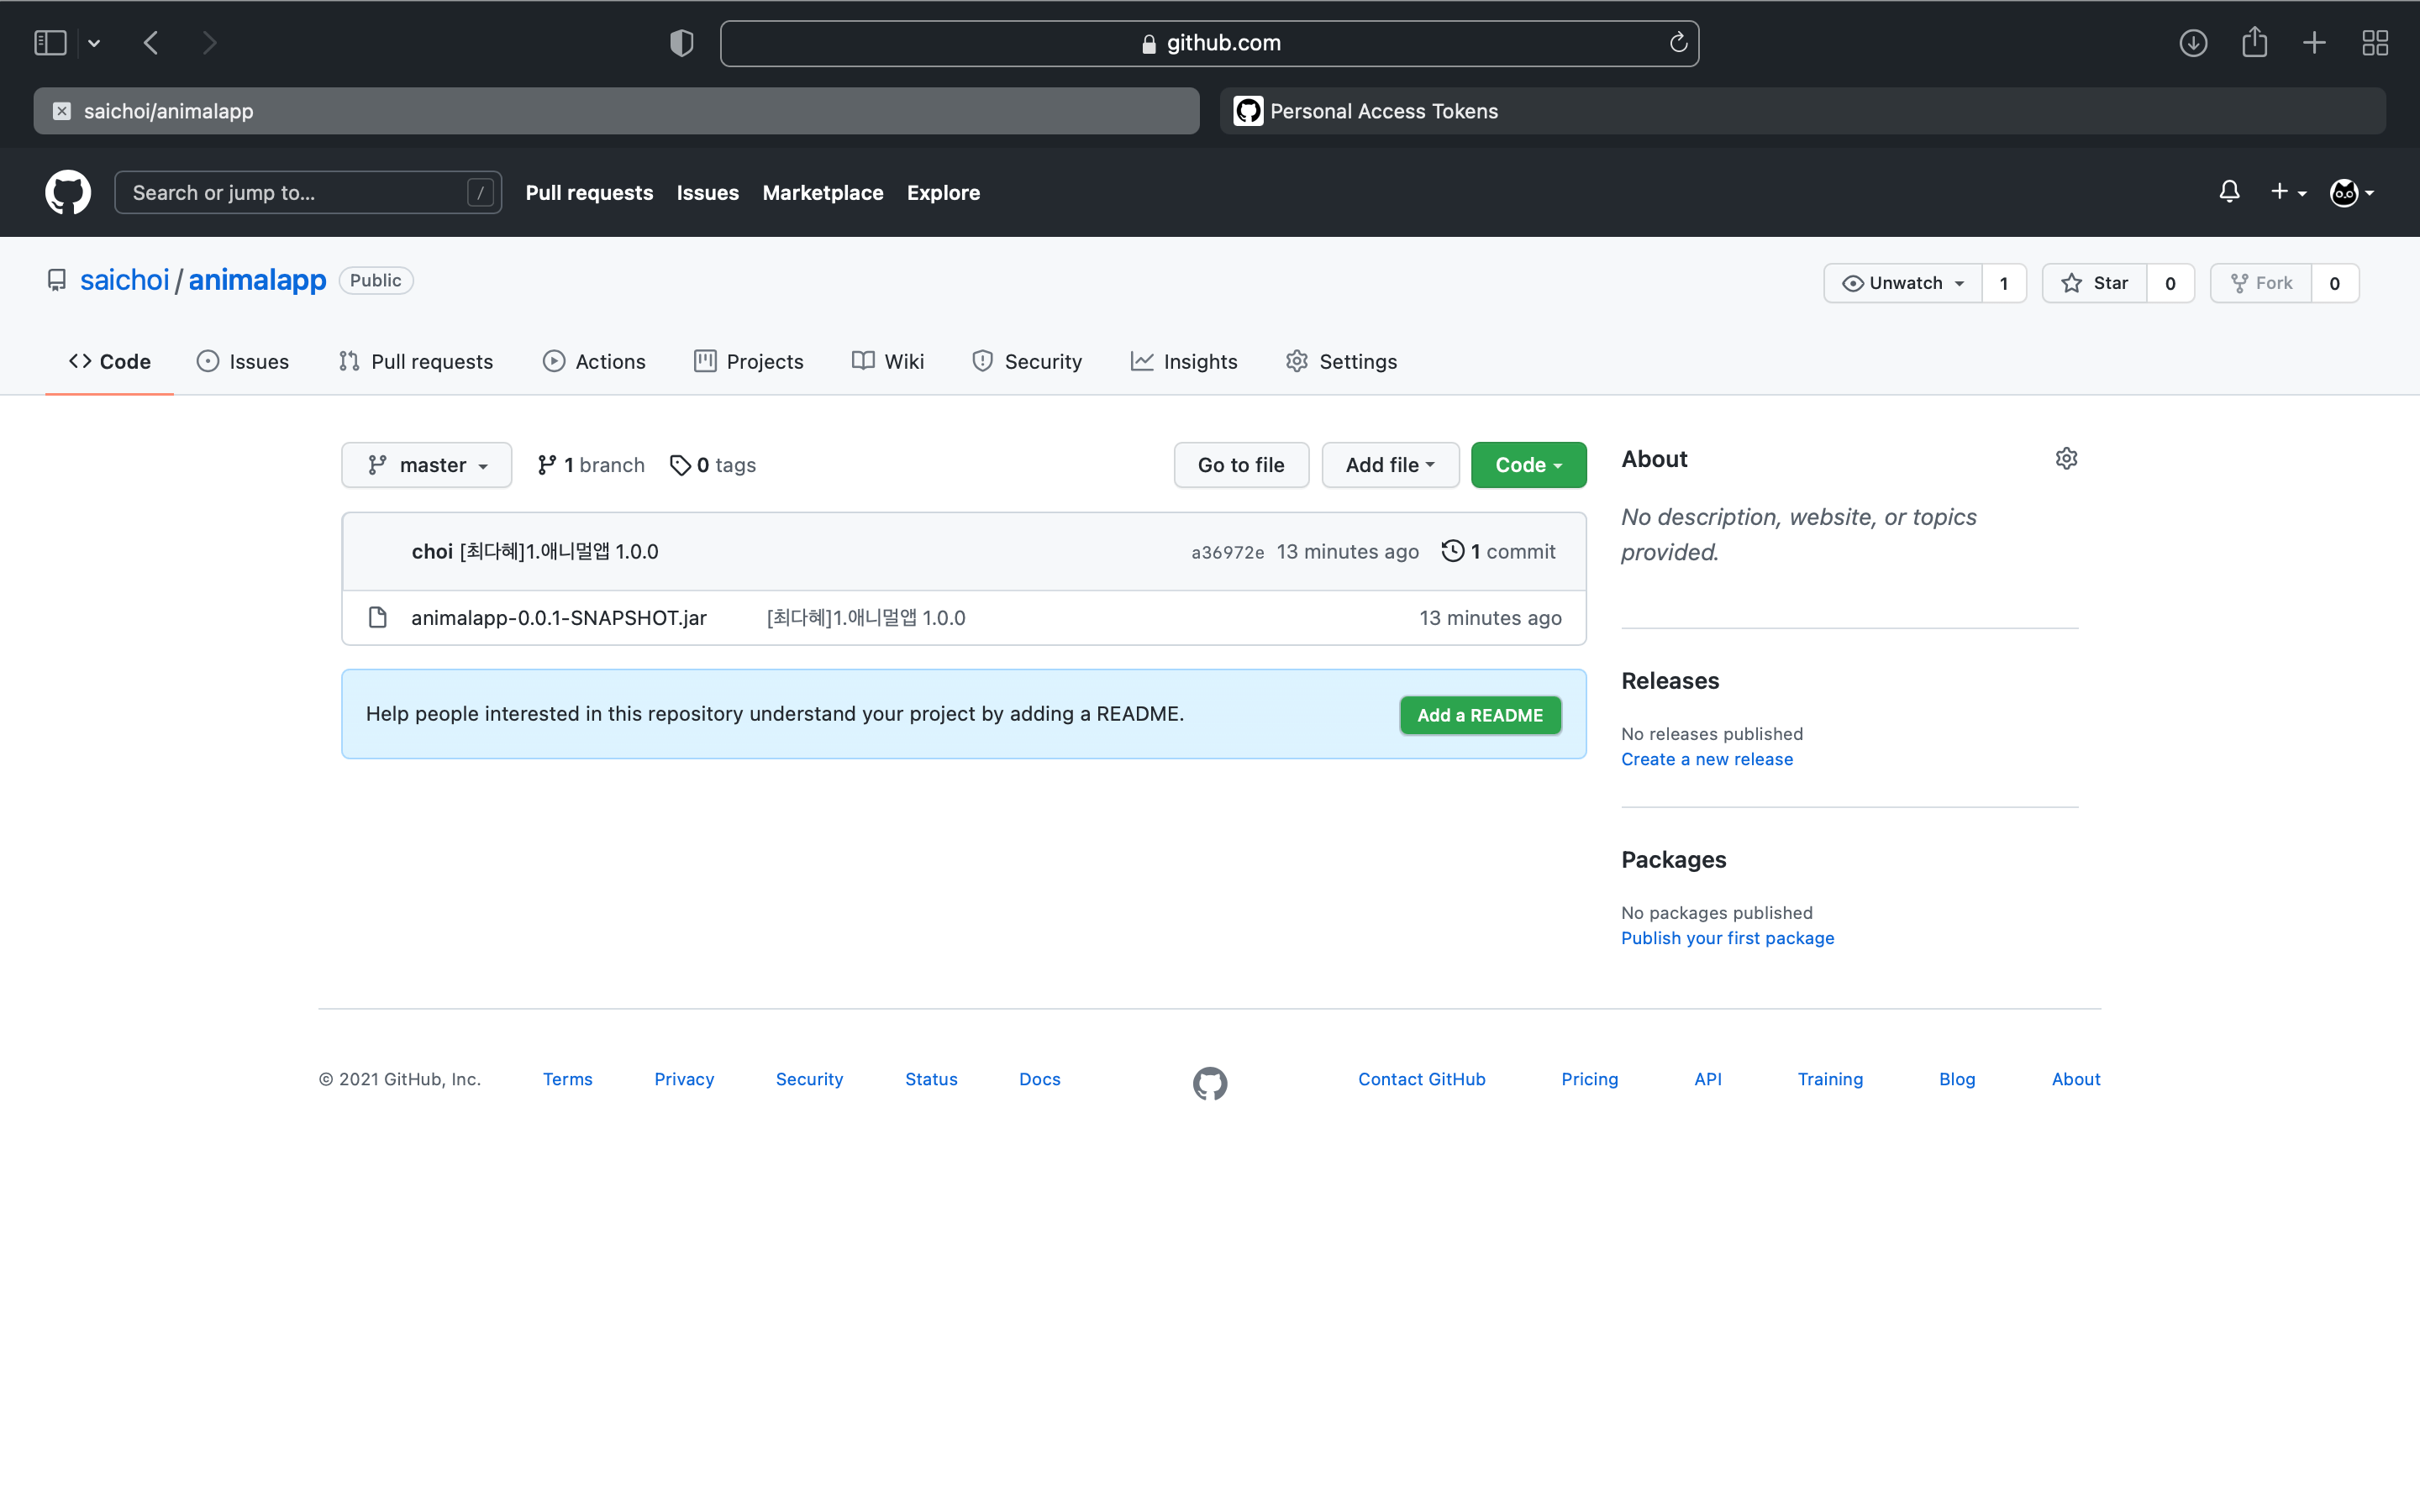The image size is (2420, 1512).
Task: Open footer Terms link
Action: [567, 1079]
